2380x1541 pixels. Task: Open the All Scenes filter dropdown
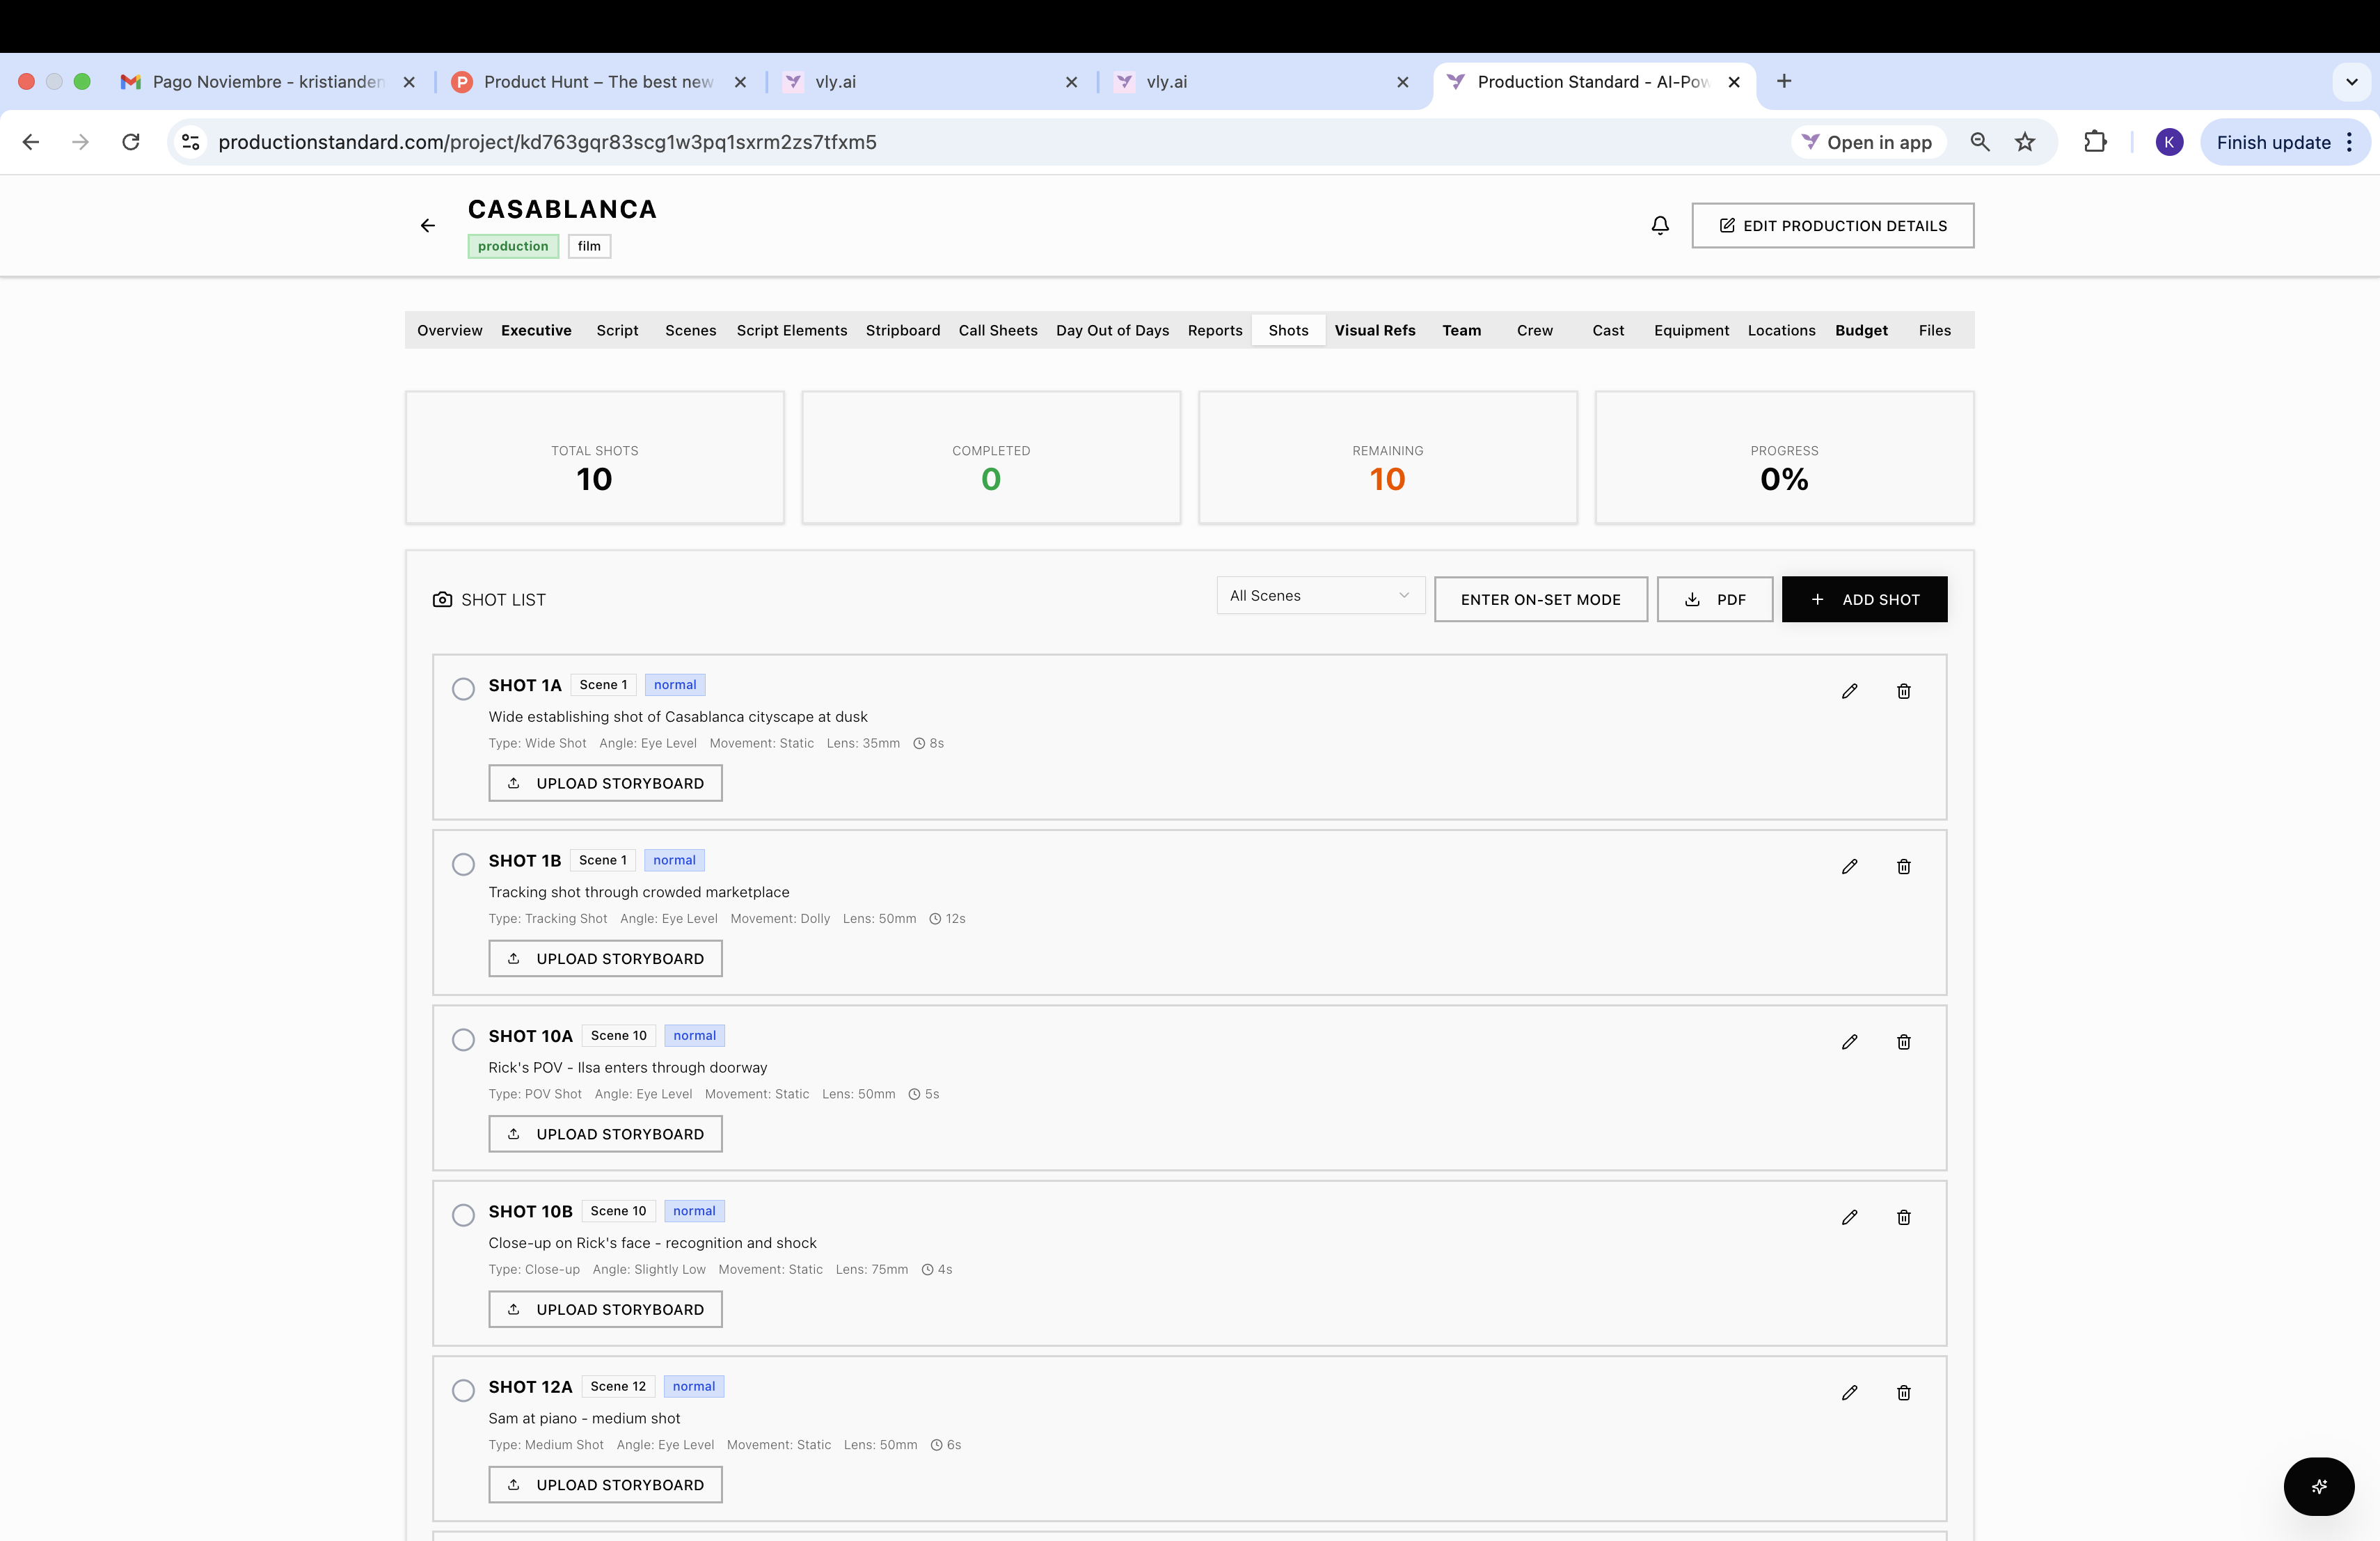point(1320,595)
